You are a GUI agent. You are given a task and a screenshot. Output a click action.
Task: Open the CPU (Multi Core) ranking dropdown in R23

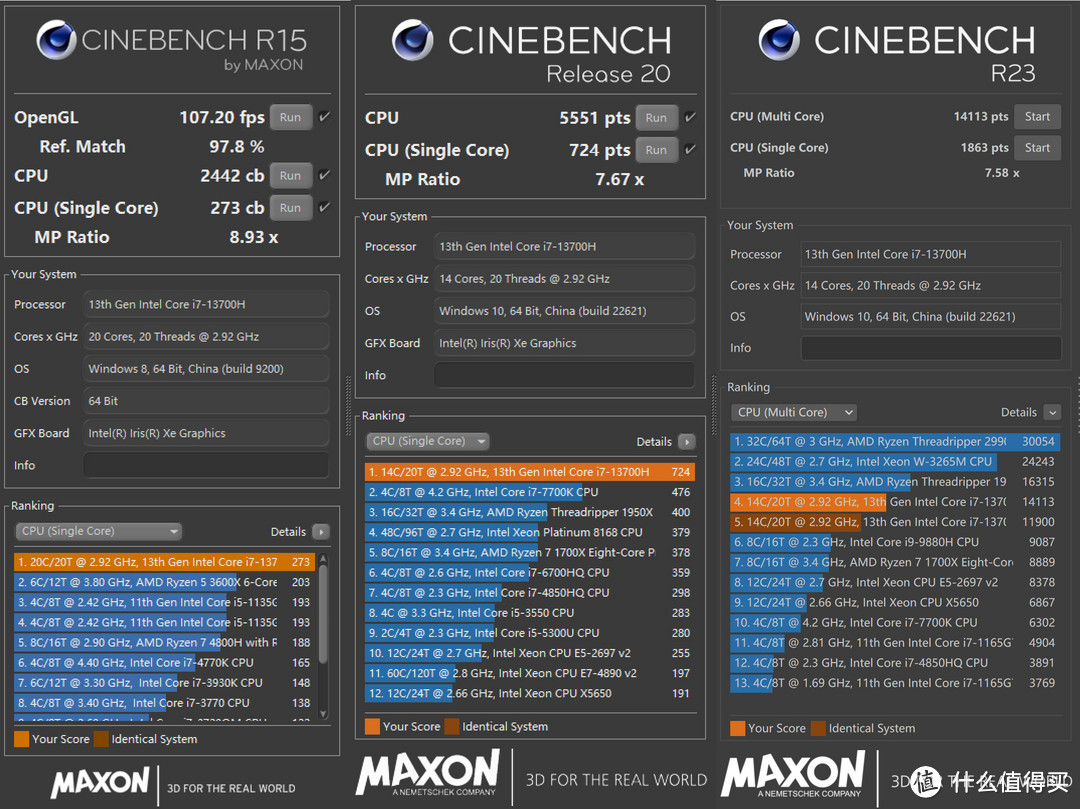[x=794, y=412]
